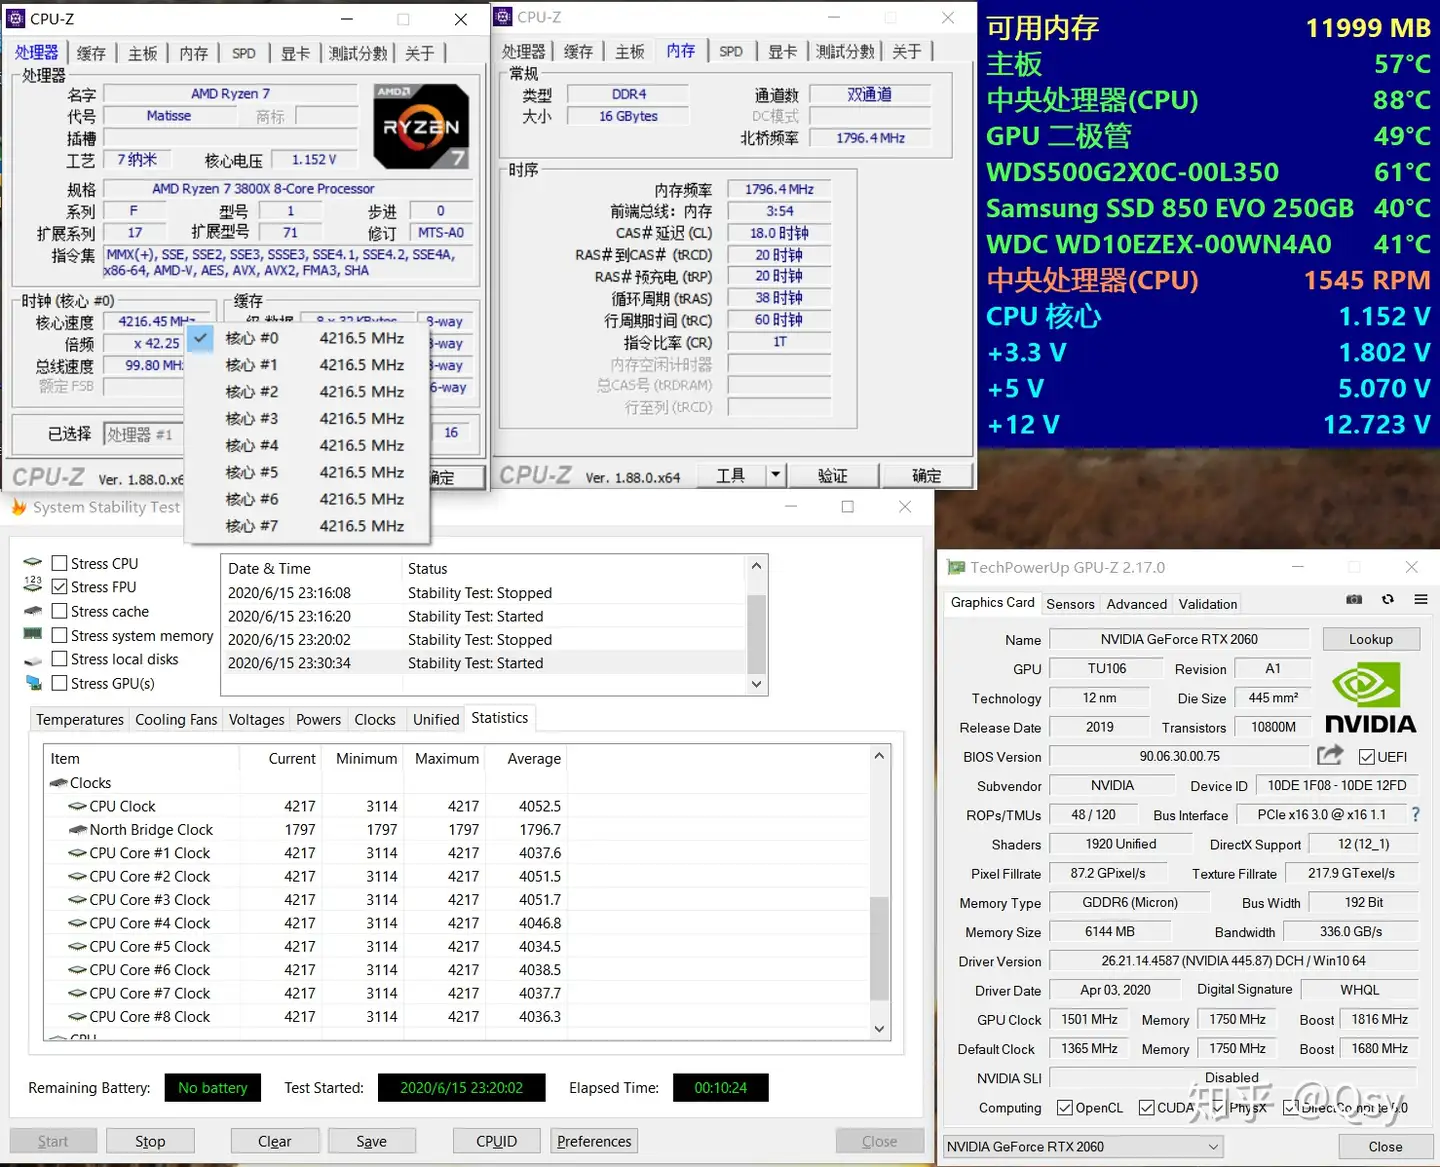1440x1167 pixels.
Task: Click the icon of the CPU Clock row
Action: pos(77,806)
